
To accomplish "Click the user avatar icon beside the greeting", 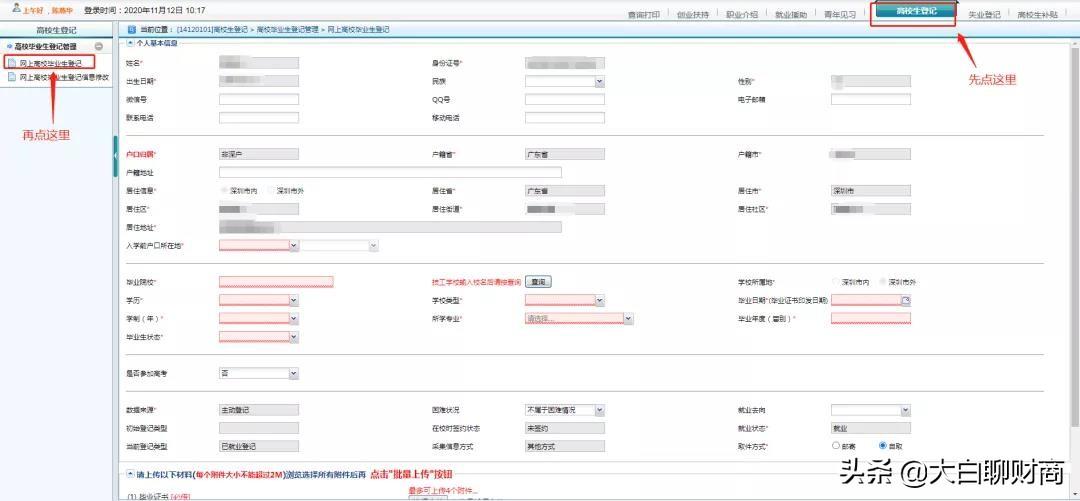I will [17, 10].
